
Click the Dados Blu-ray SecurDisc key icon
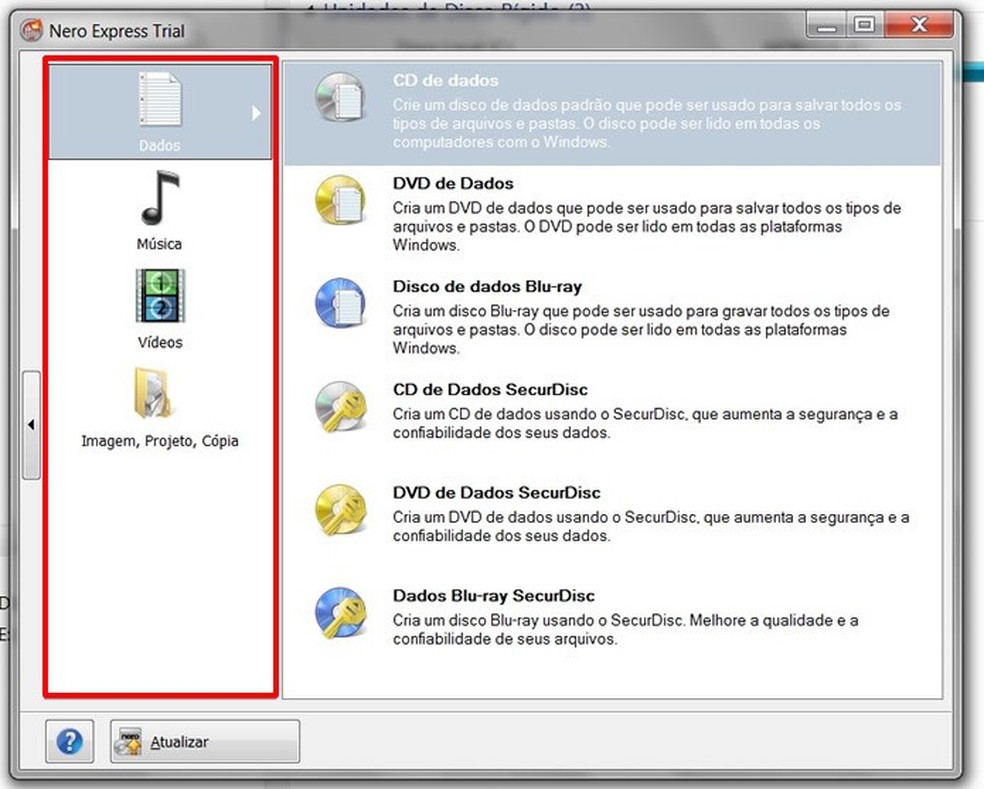pos(340,613)
